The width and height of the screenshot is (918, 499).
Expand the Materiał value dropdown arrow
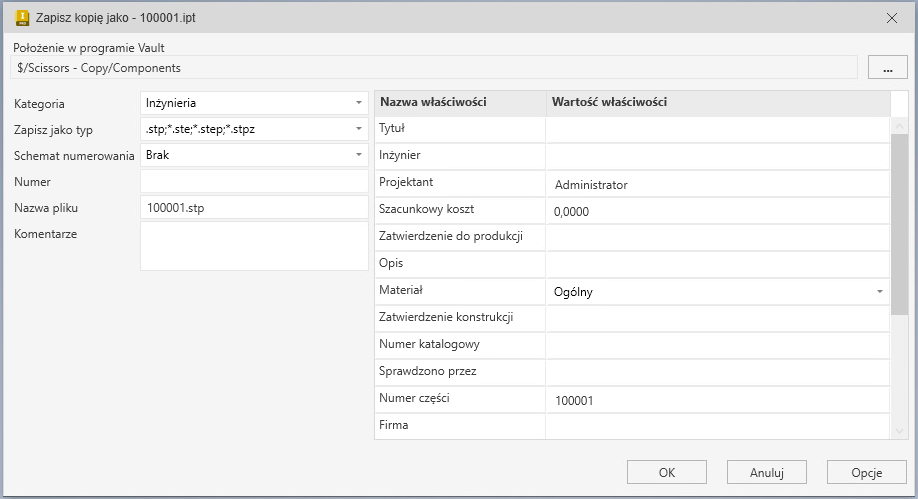click(x=879, y=292)
